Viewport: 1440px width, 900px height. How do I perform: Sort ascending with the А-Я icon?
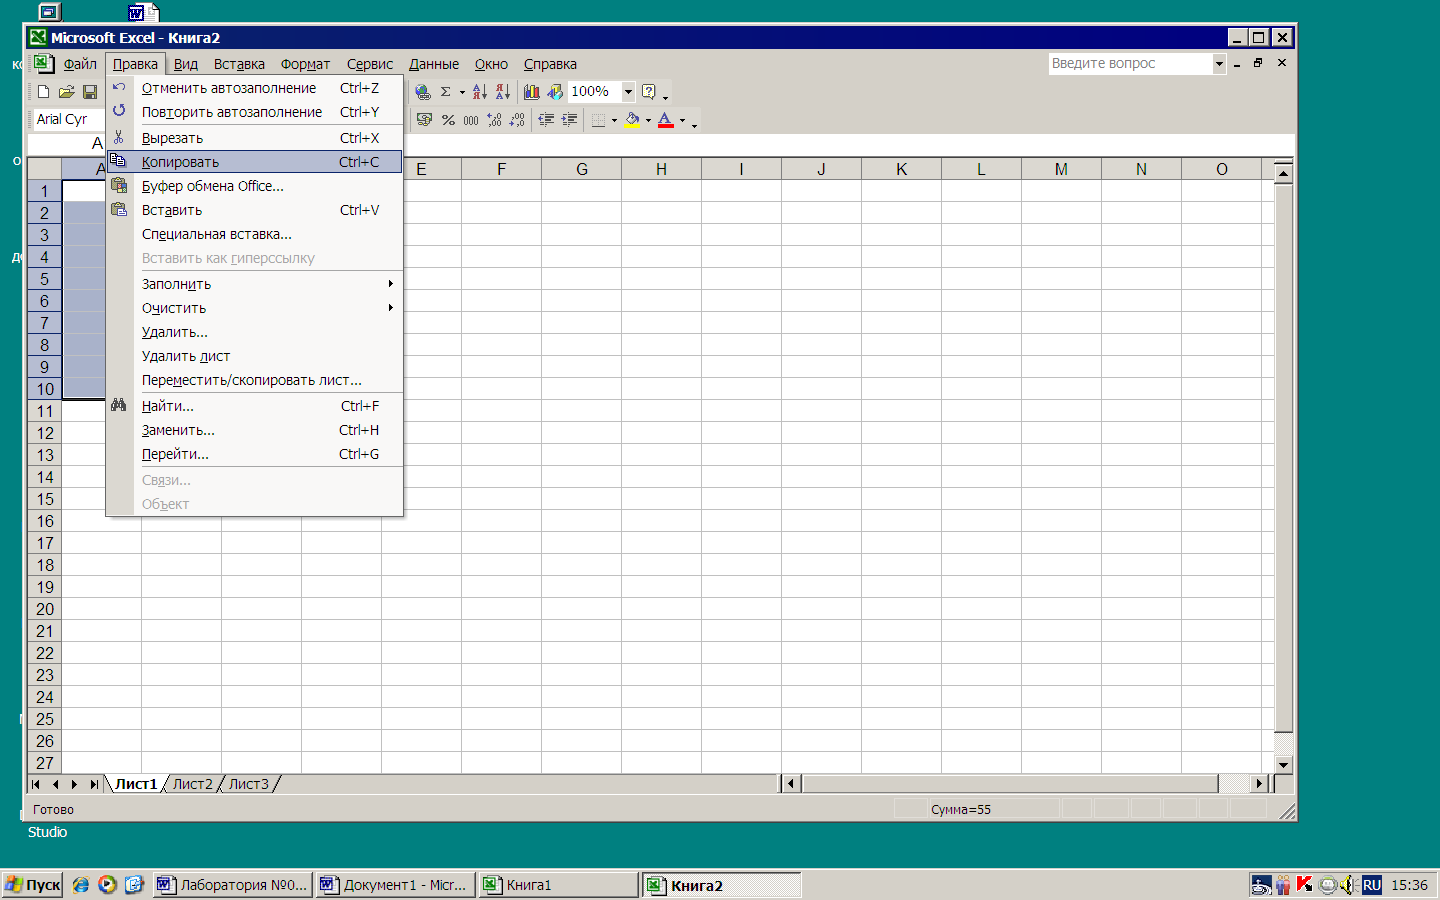click(x=480, y=92)
